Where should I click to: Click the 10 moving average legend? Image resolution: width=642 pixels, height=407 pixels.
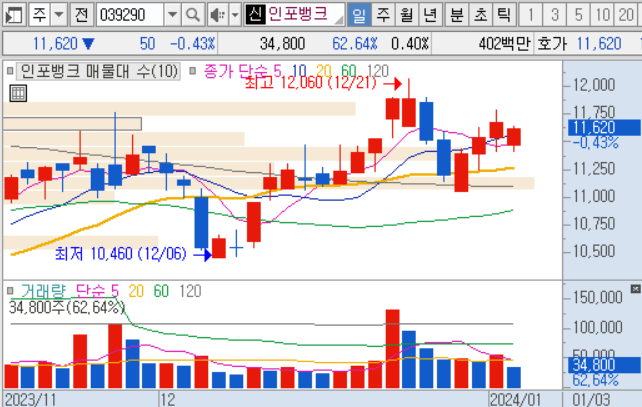pyautogui.click(x=299, y=71)
